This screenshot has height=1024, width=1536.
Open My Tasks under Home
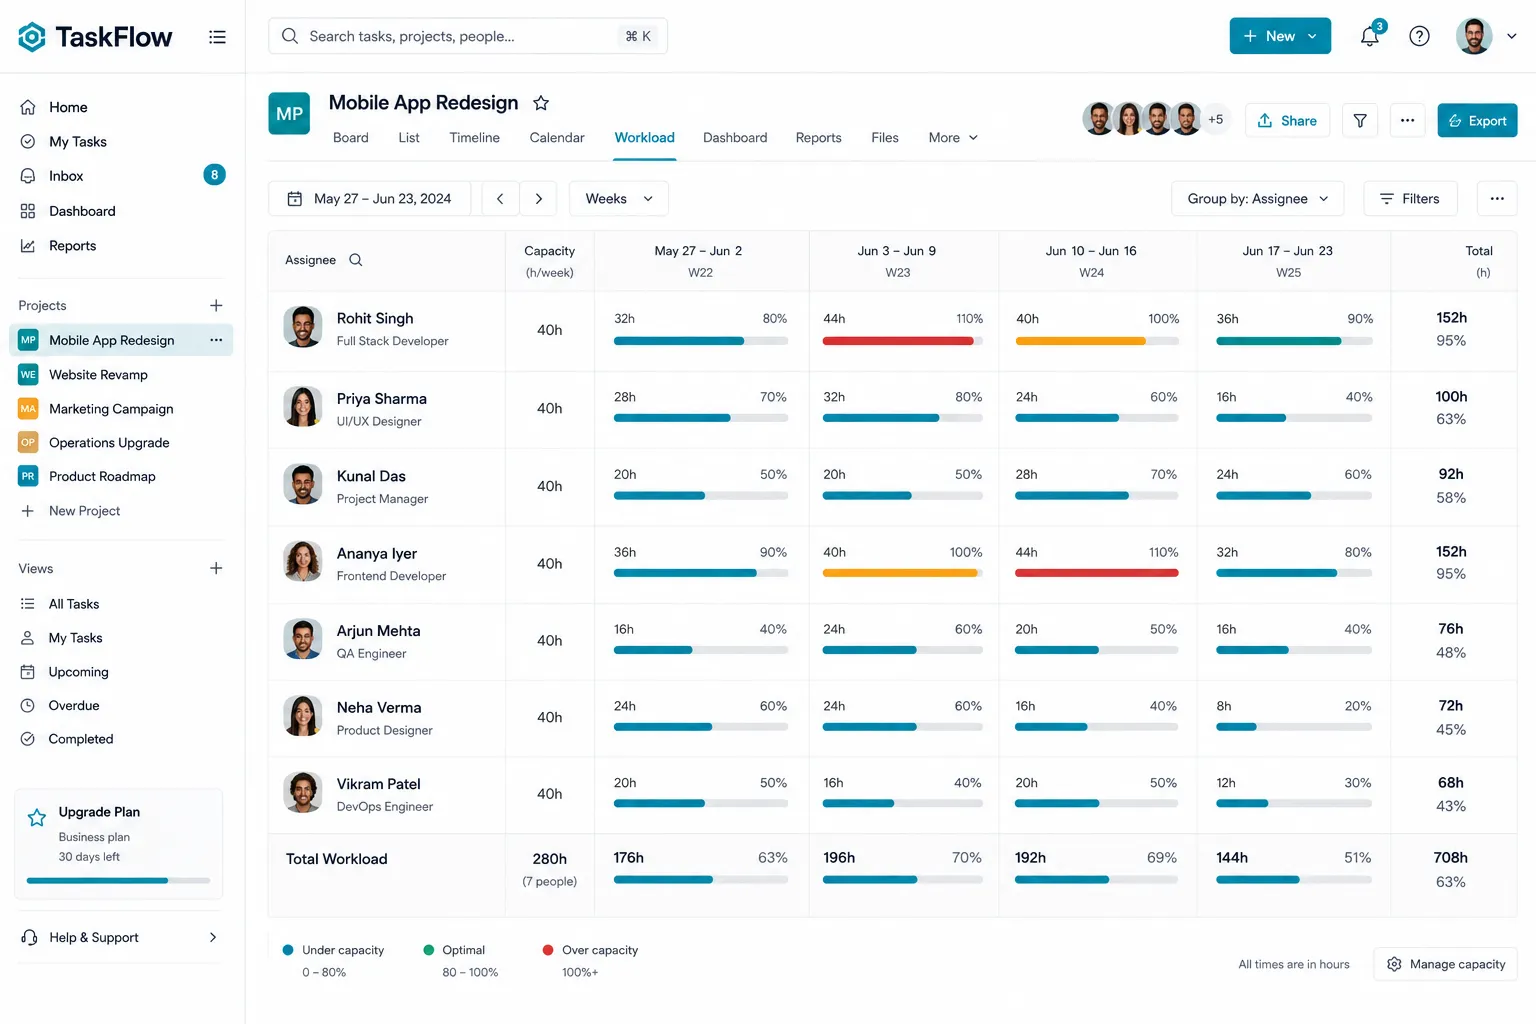point(78,141)
